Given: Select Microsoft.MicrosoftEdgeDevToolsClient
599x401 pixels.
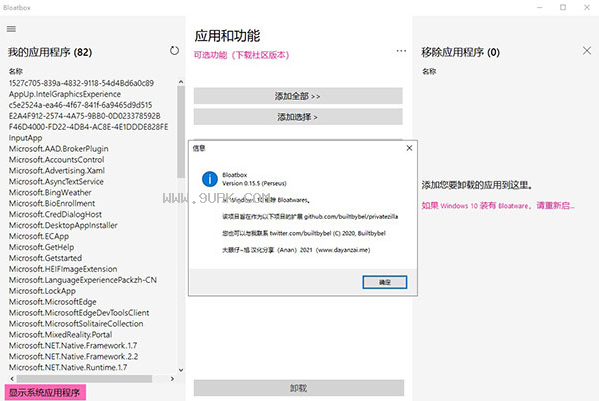Looking at the screenshot, I should click(79, 313).
